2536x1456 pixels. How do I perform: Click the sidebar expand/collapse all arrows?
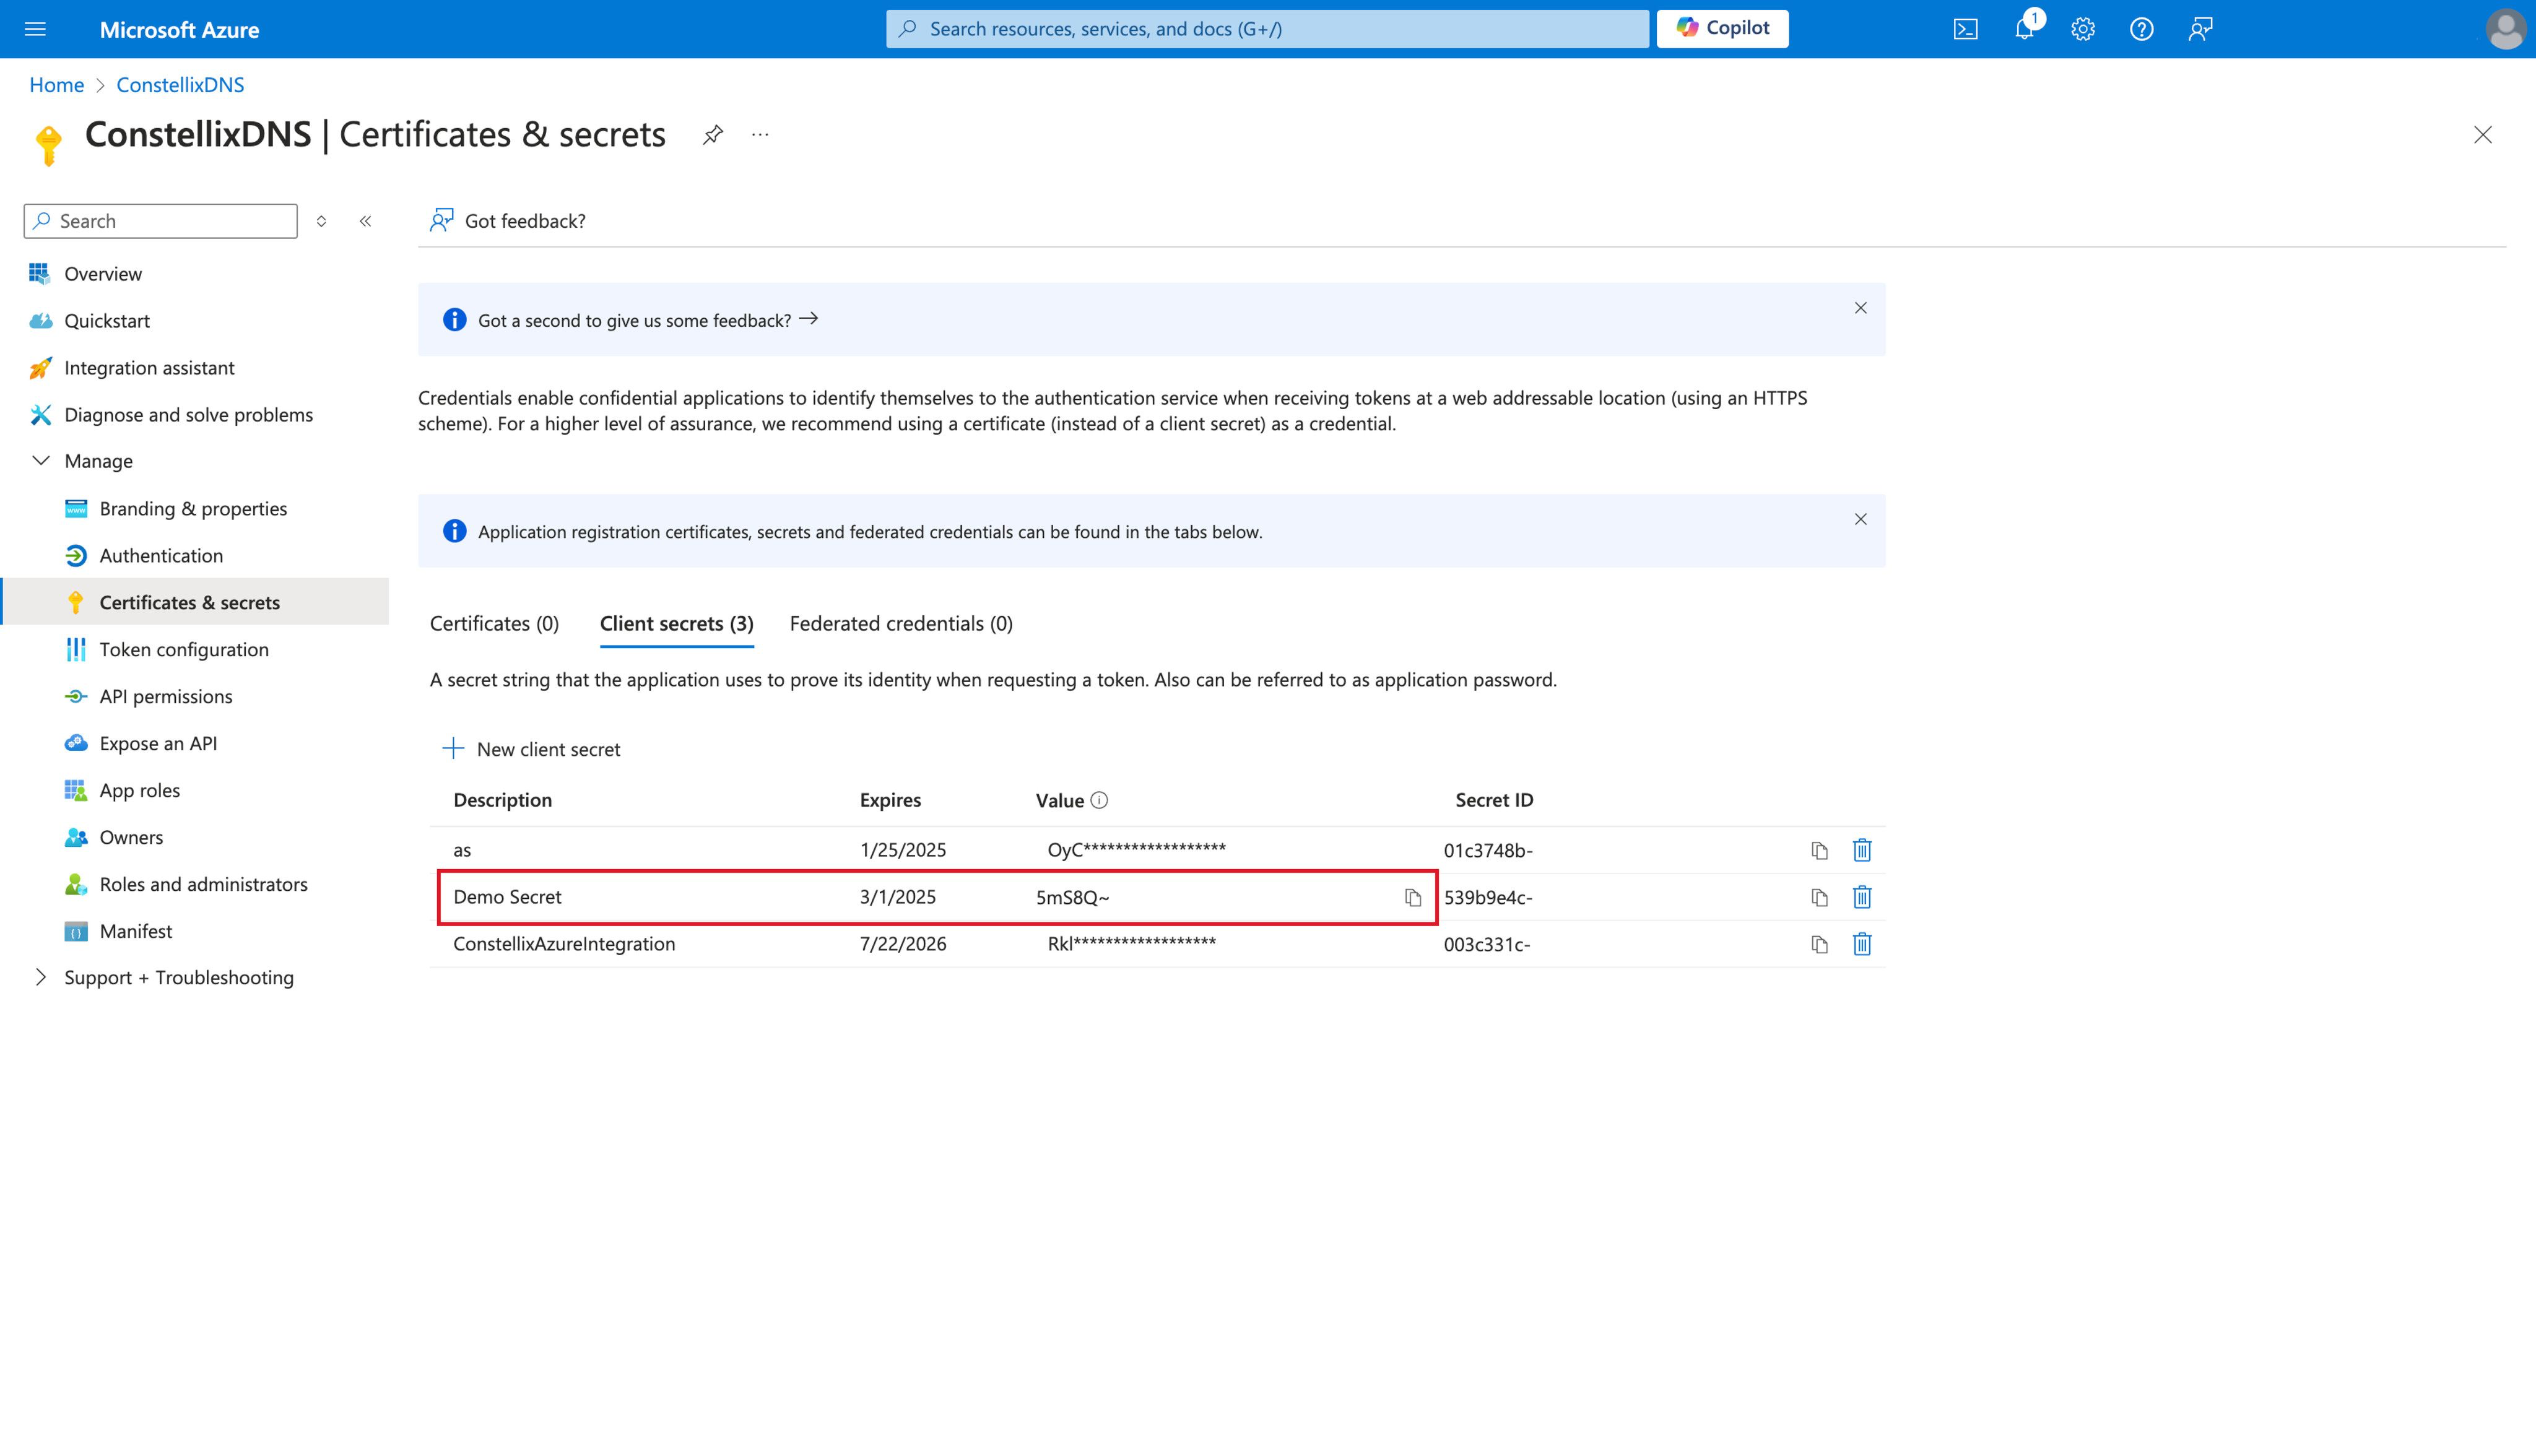[321, 221]
